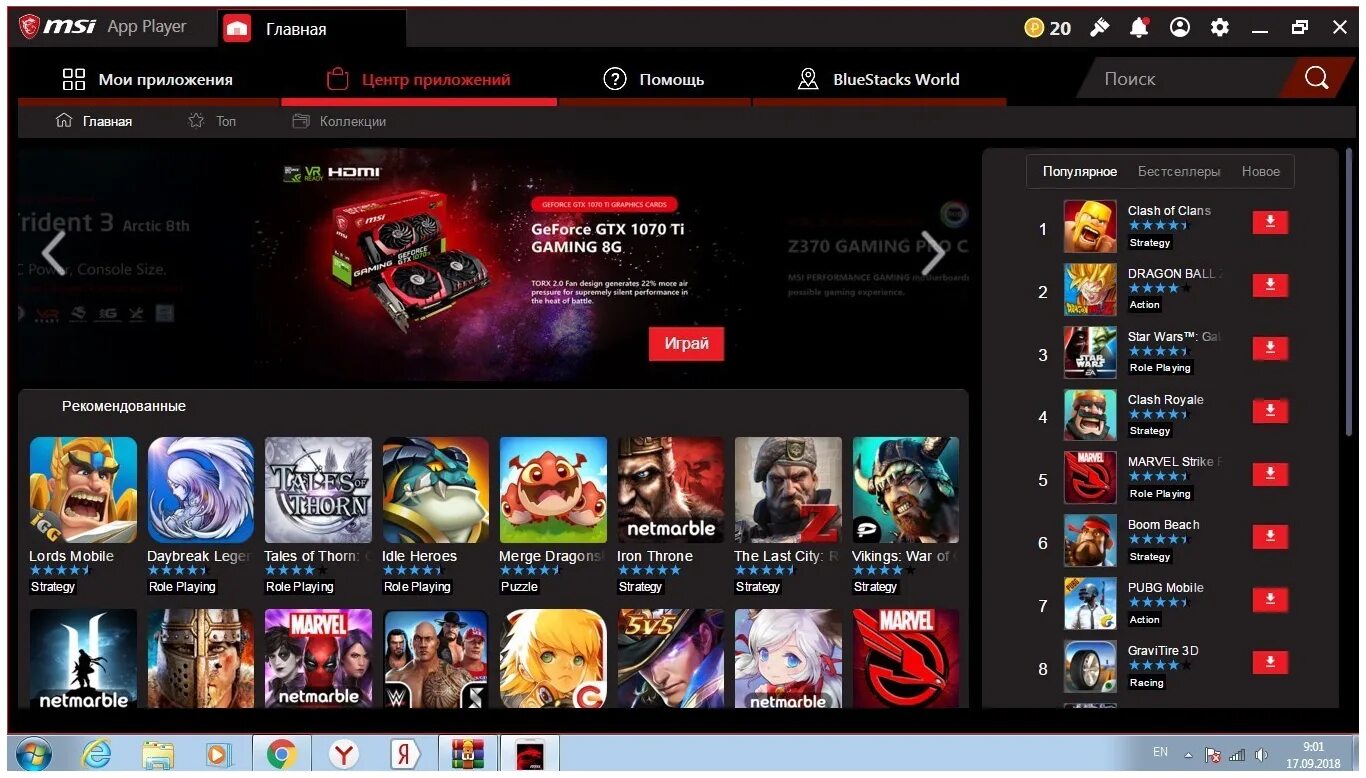Open the BlueStacks World tab

tap(879, 79)
